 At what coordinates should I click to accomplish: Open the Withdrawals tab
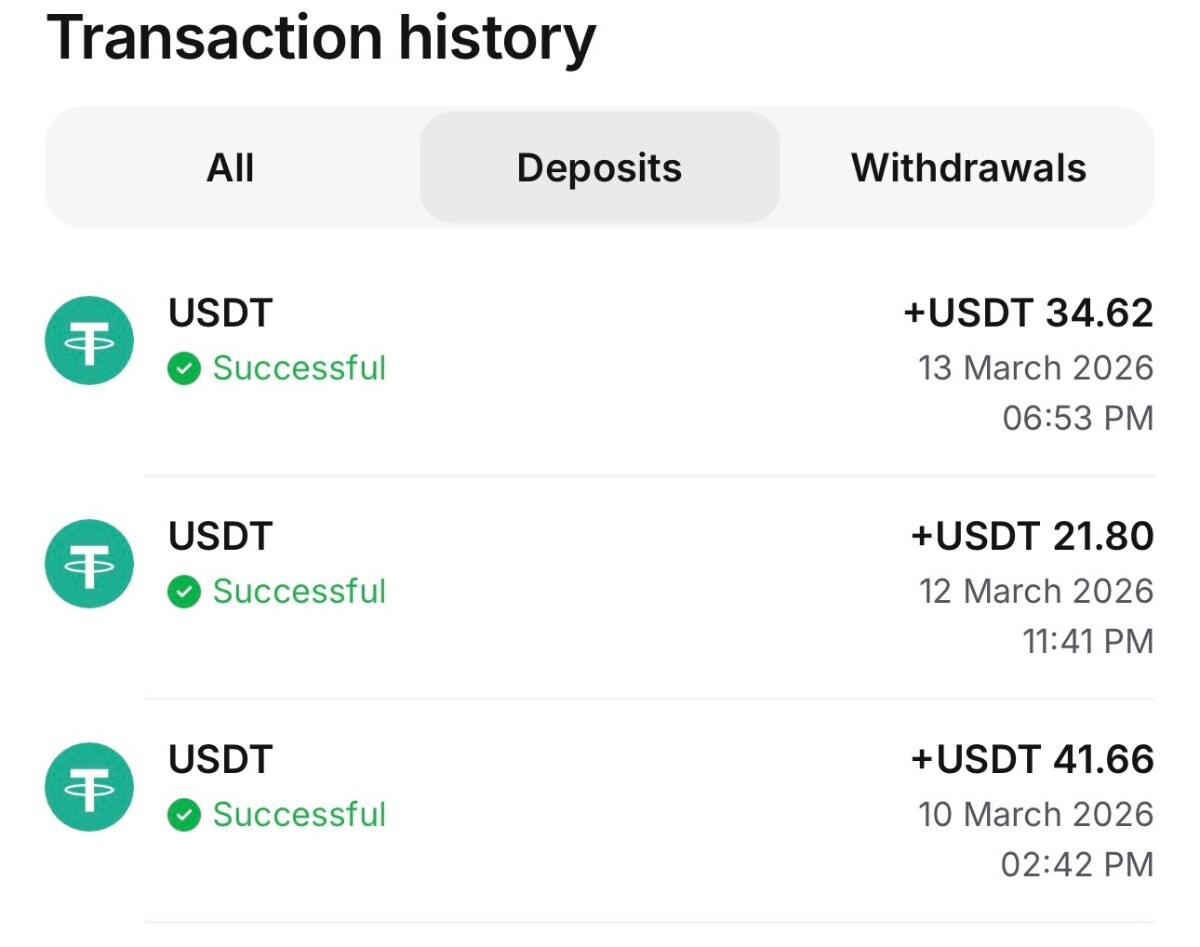(x=968, y=168)
